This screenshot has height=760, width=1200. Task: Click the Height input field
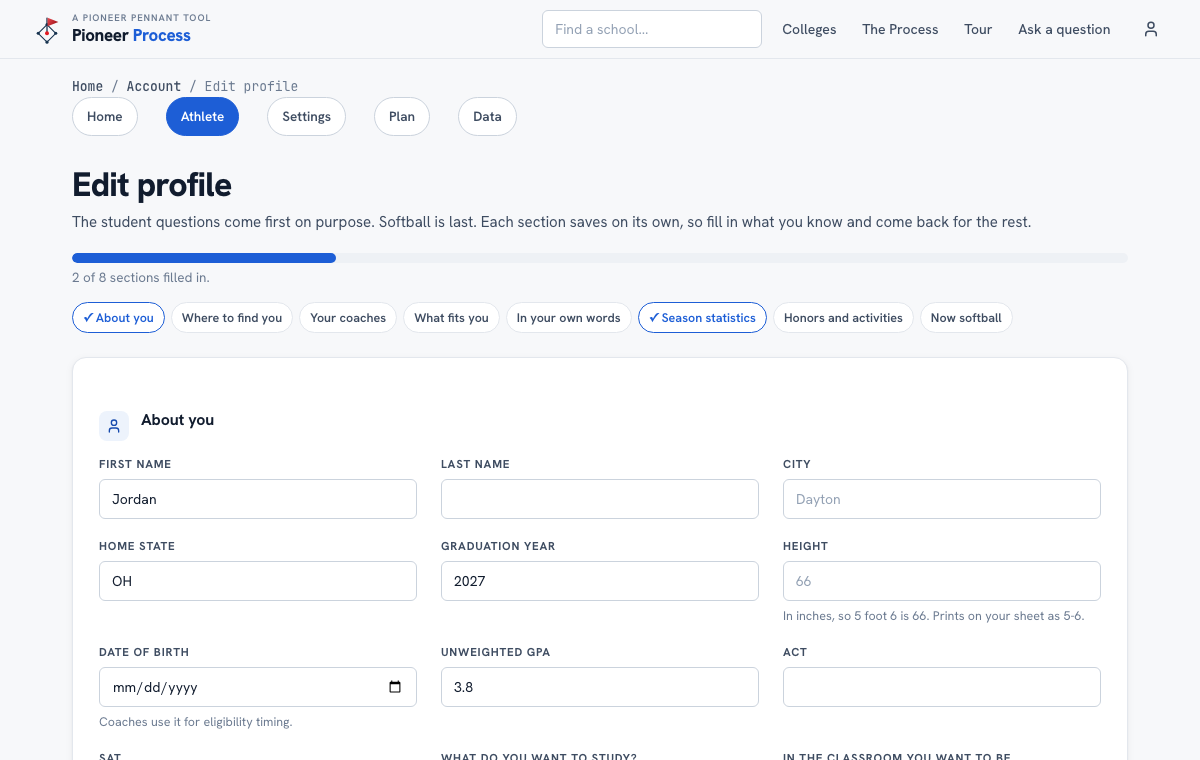pyautogui.click(x=942, y=581)
